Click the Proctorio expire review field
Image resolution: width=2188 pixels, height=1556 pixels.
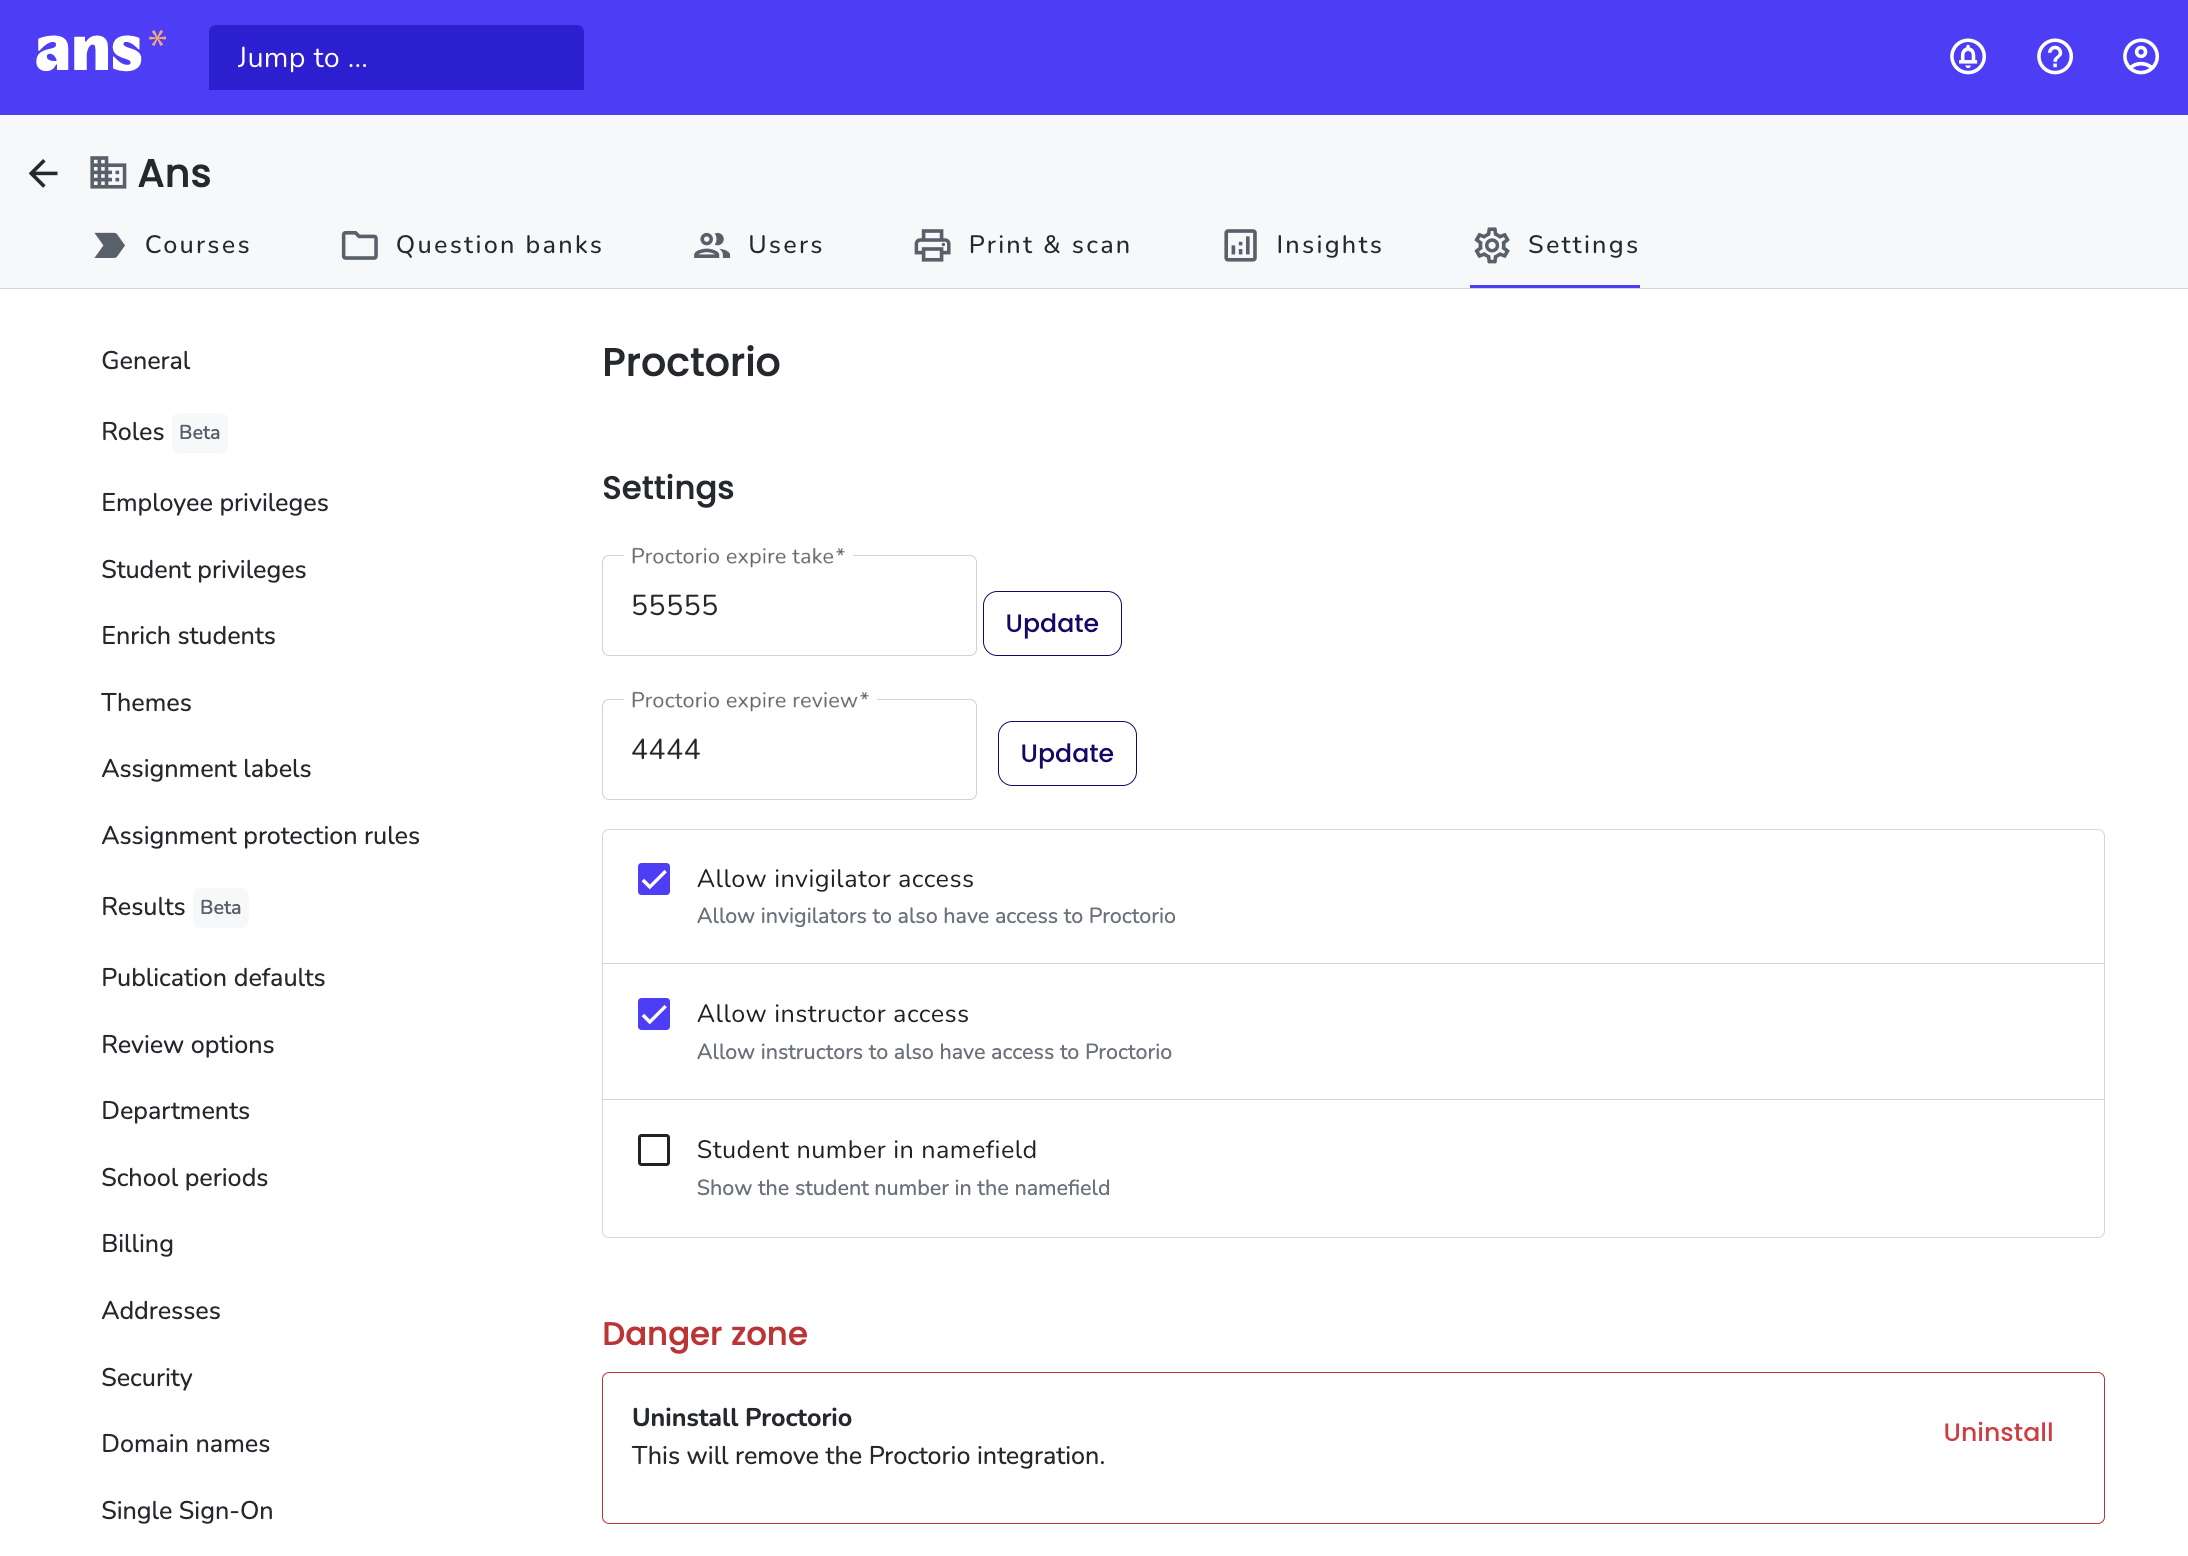click(x=789, y=749)
